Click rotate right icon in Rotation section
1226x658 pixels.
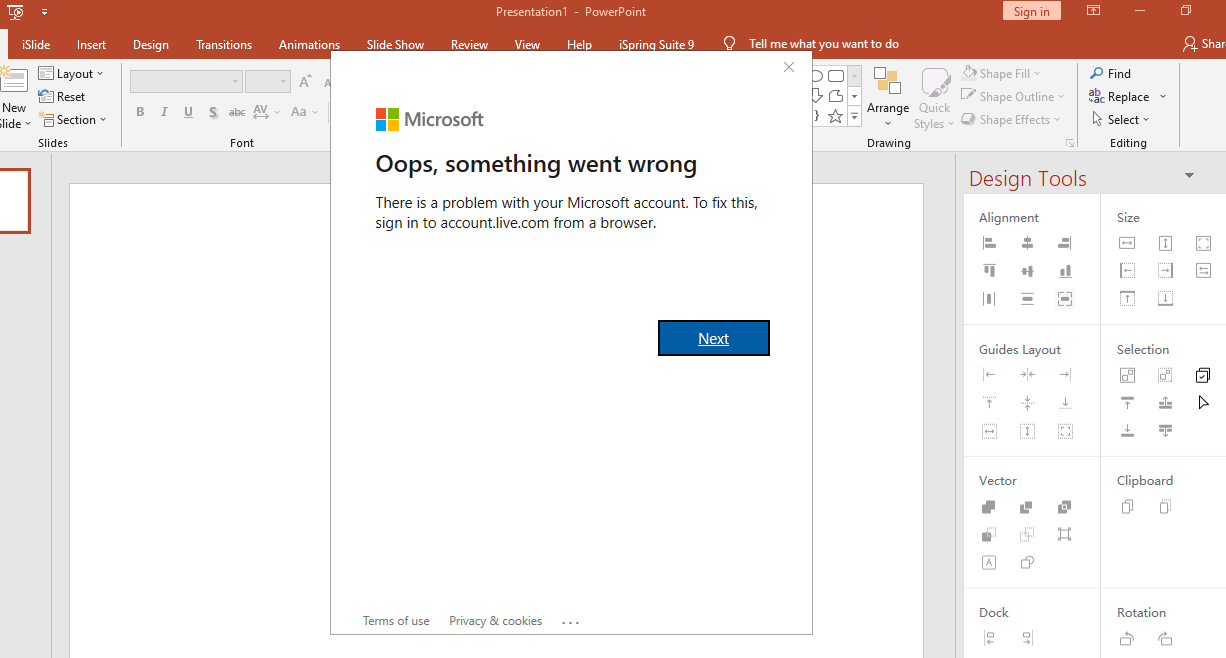[x=1165, y=639]
